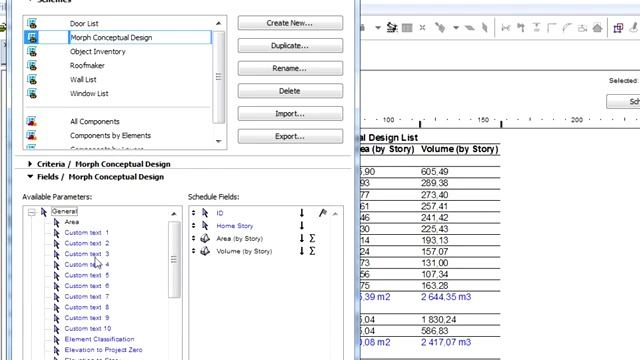Image resolution: width=640 pixels, height=360 pixels.
Task: Click the Rename... button
Action: click(290, 68)
